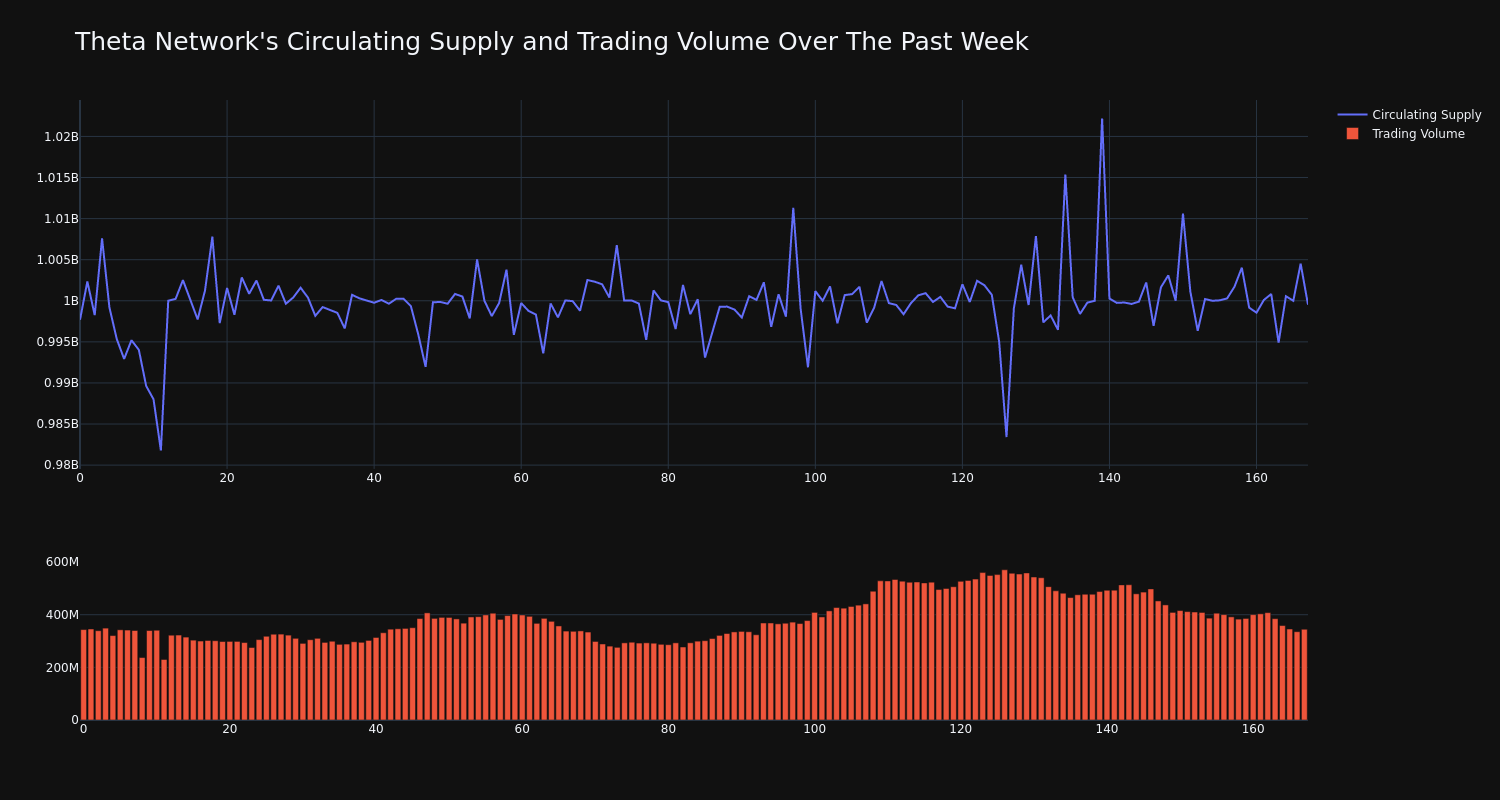Click the 0.99B y-axis label

coord(61,383)
